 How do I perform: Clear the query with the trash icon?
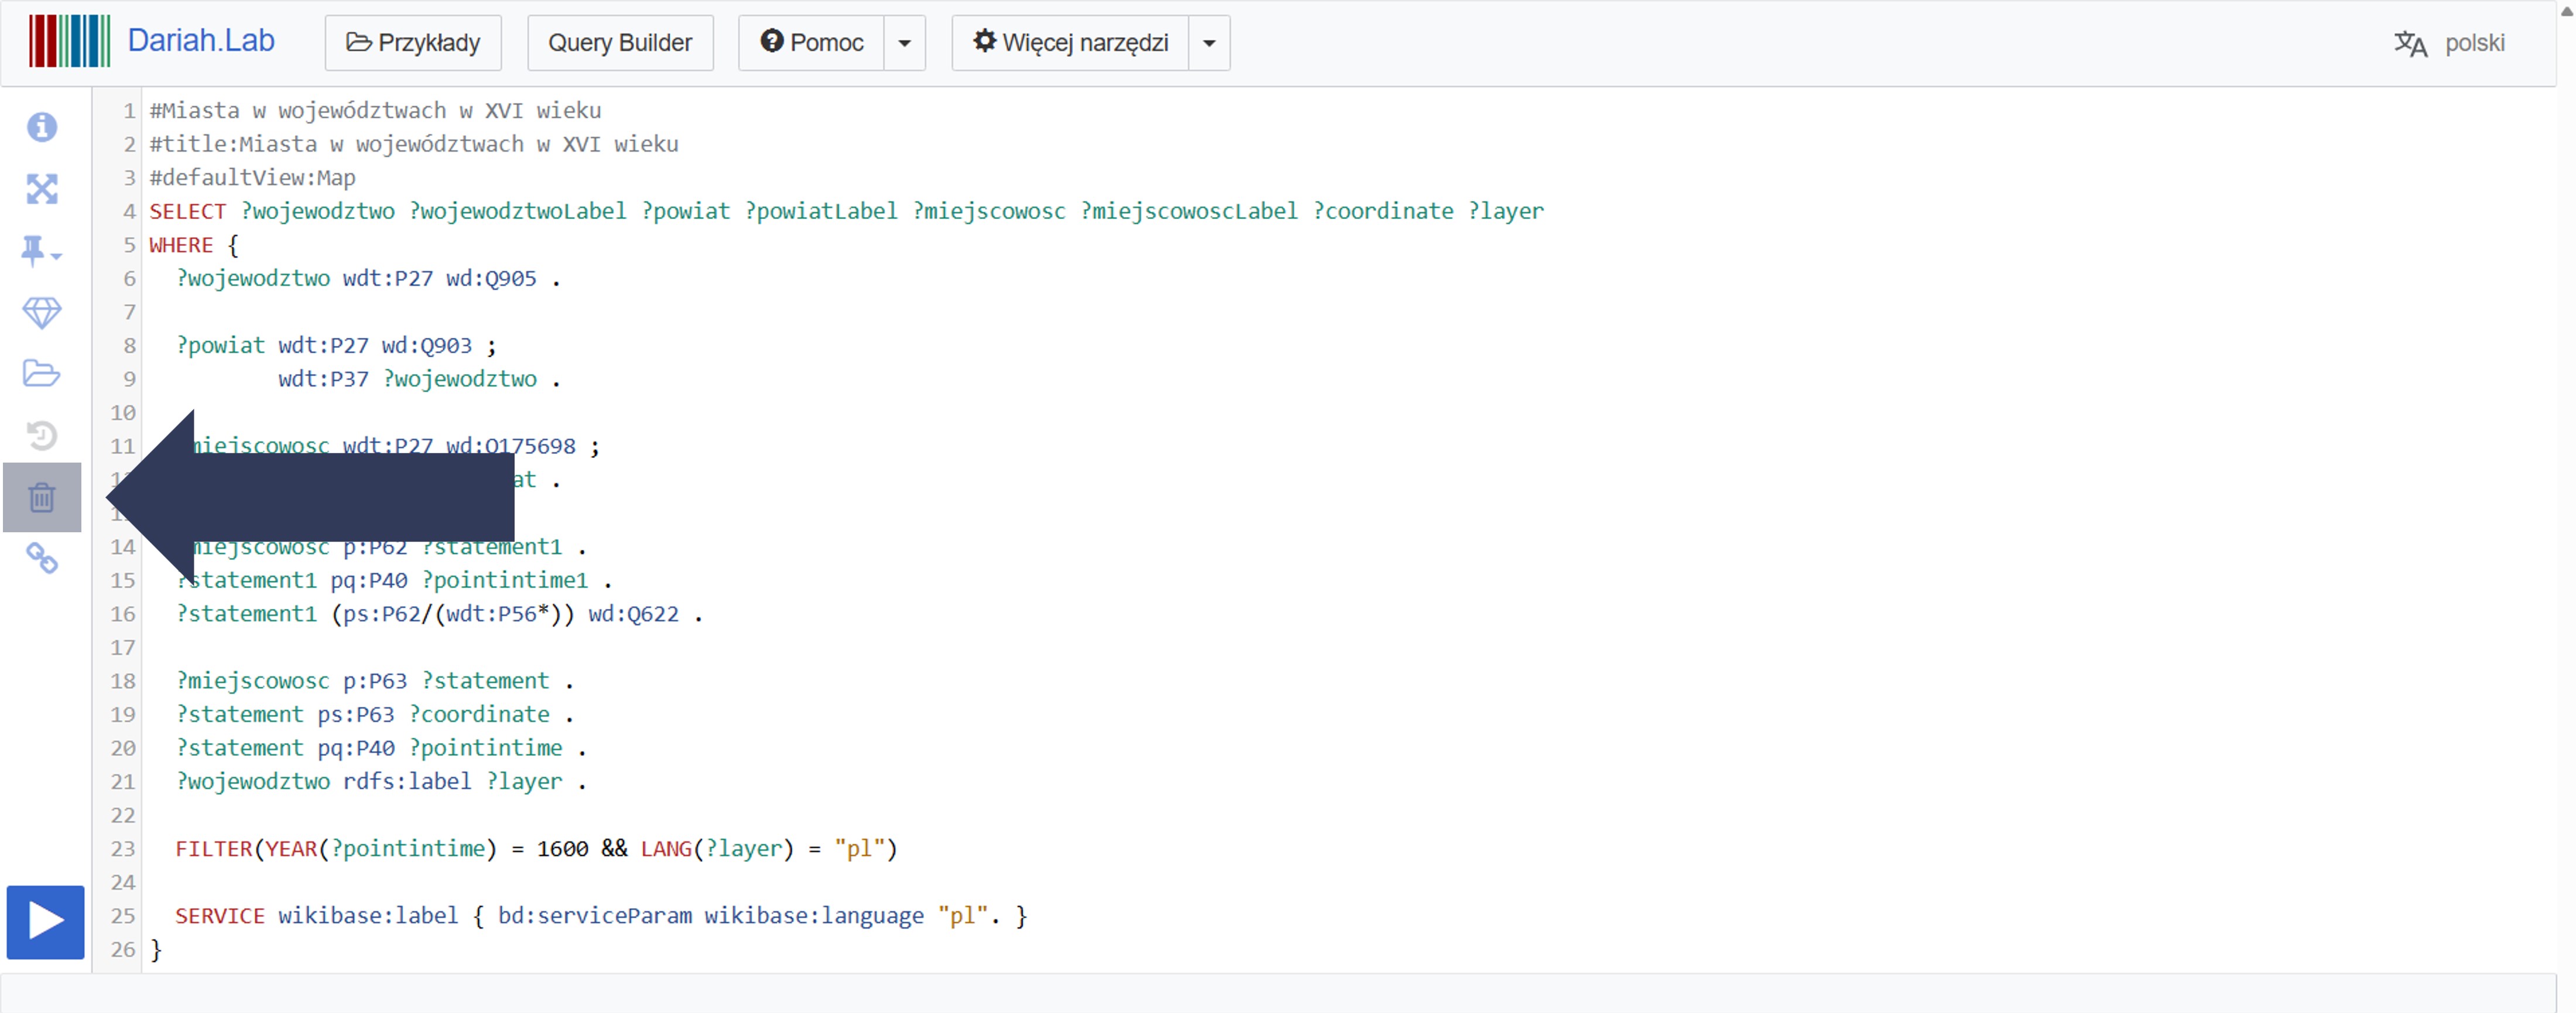(x=42, y=498)
